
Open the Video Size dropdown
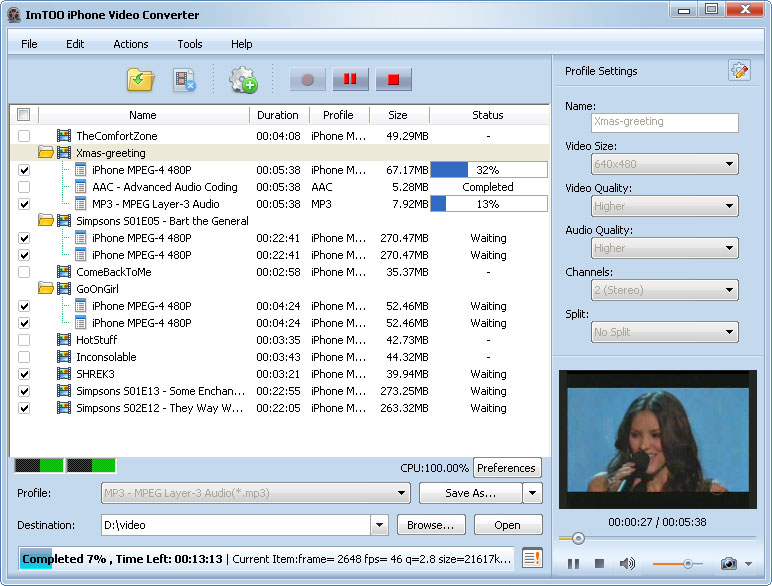coord(664,164)
